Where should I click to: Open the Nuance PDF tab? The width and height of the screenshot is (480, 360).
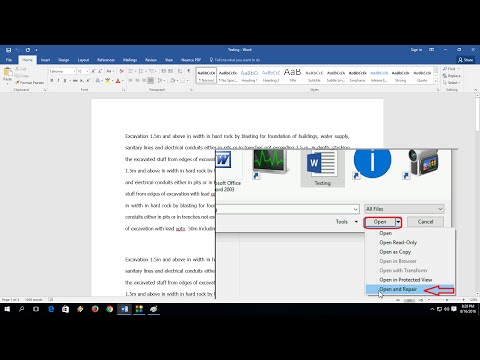(191, 60)
